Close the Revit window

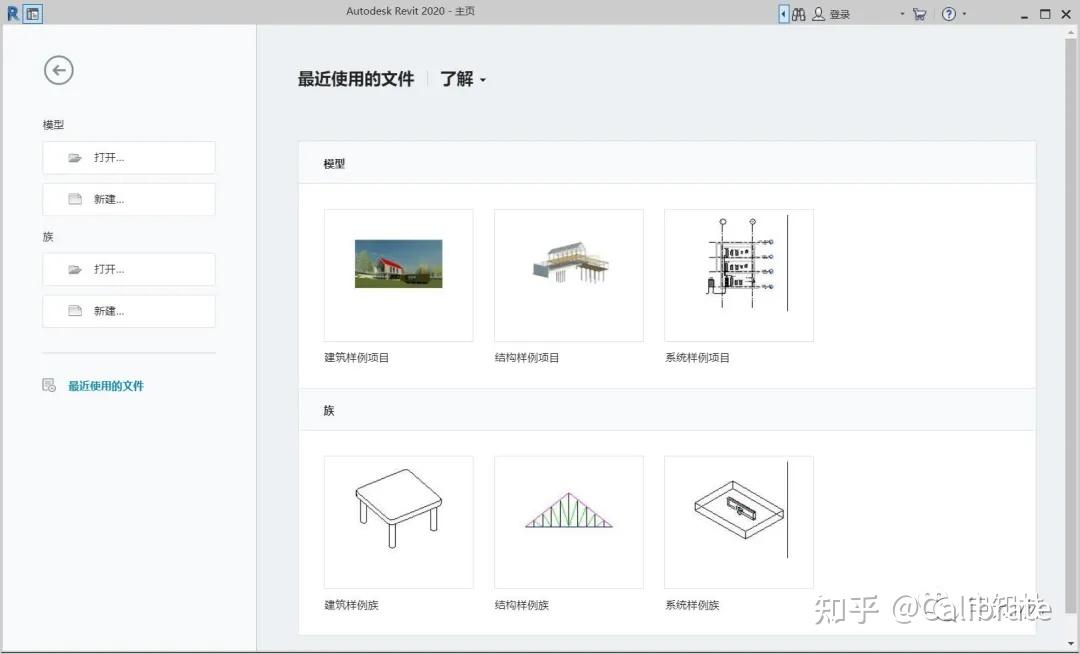1066,14
